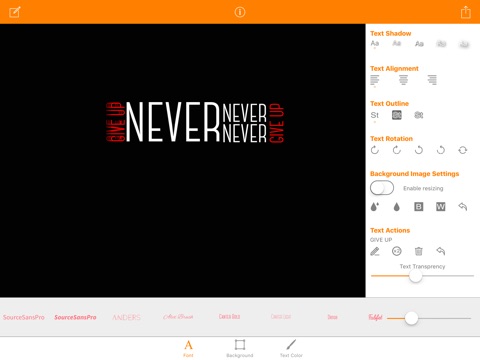The width and height of the screenshot is (480, 360).
Task: Choose the third Text Outline option
Action: point(419,115)
